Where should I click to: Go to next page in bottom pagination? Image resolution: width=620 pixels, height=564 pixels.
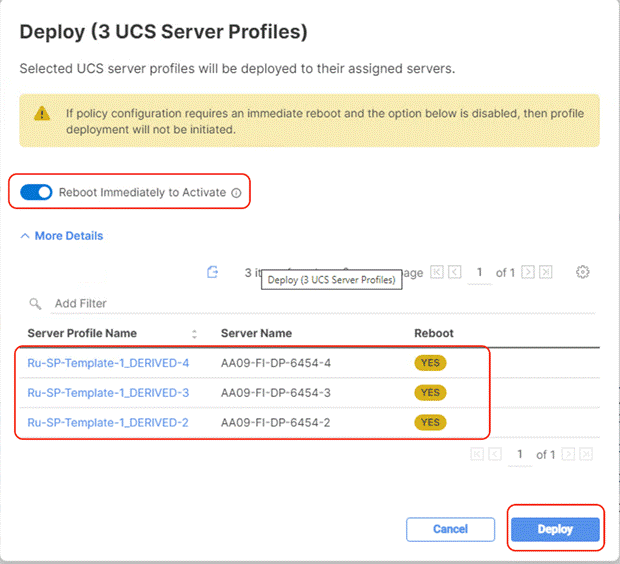point(568,455)
